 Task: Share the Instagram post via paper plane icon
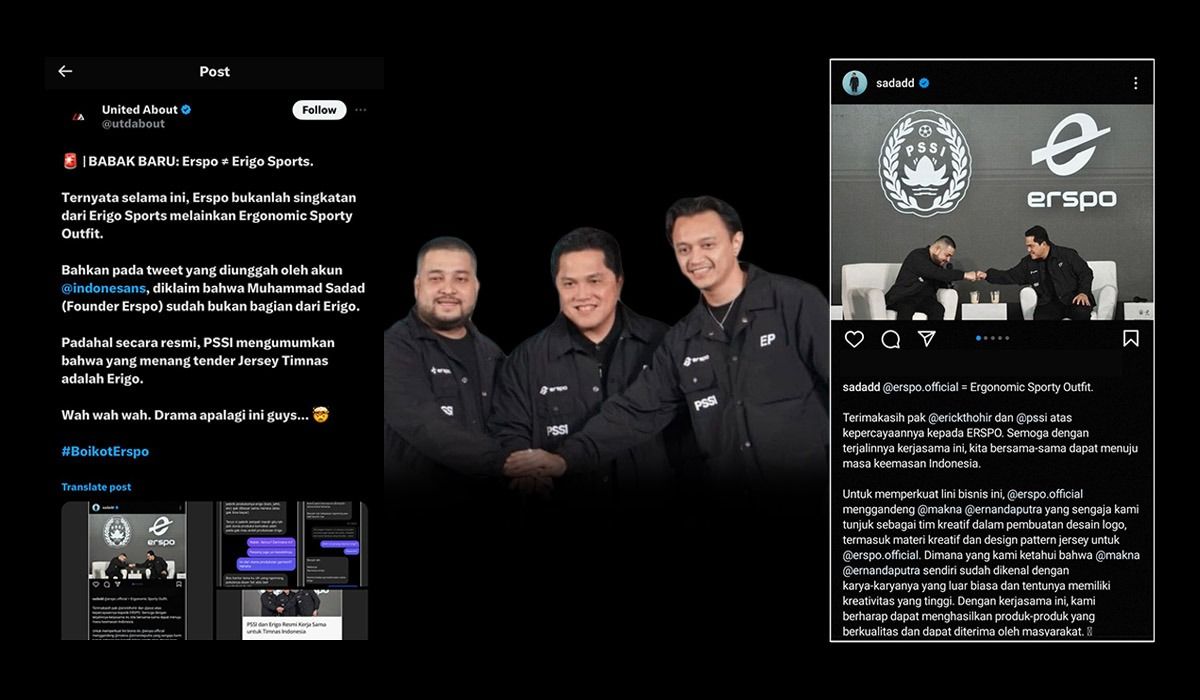pyautogui.click(x=927, y=339)
